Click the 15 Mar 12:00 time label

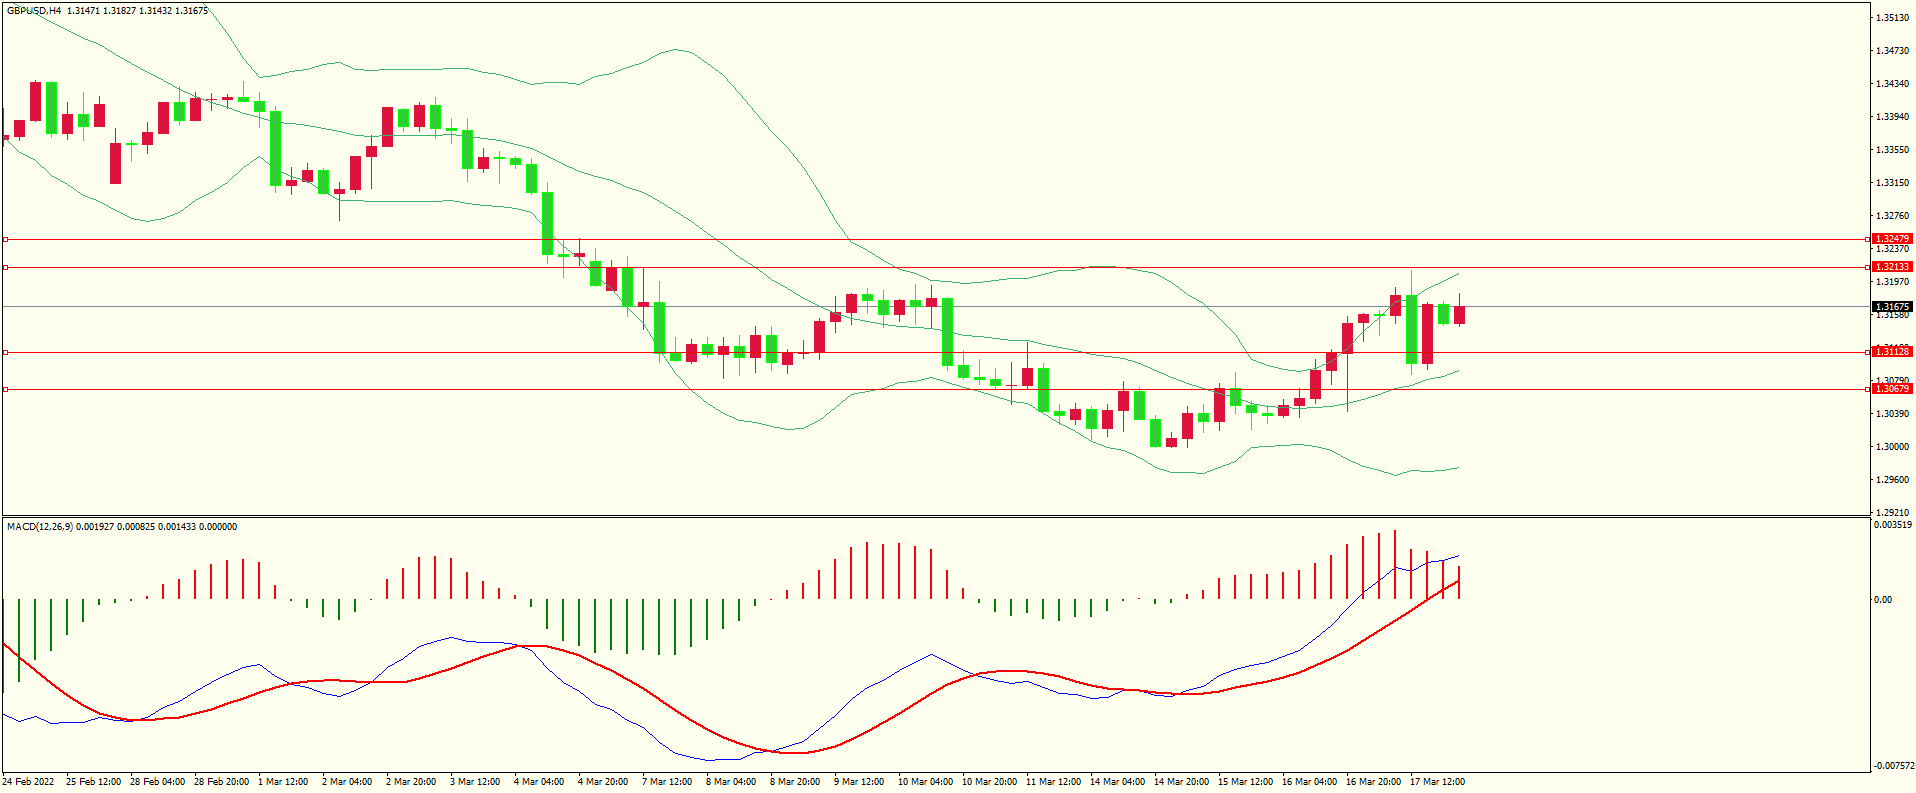[1246, 782]
